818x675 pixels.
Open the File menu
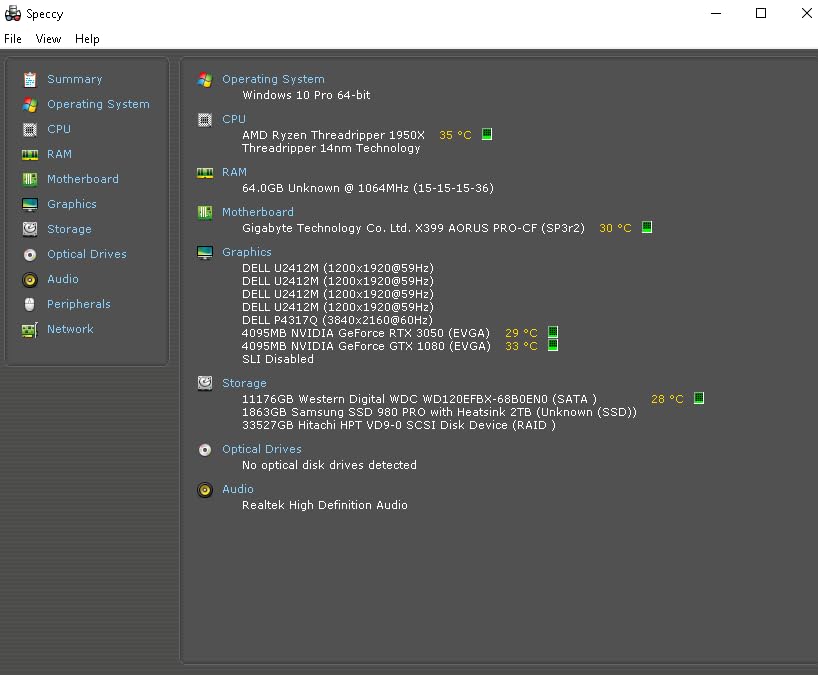[13, 39]
